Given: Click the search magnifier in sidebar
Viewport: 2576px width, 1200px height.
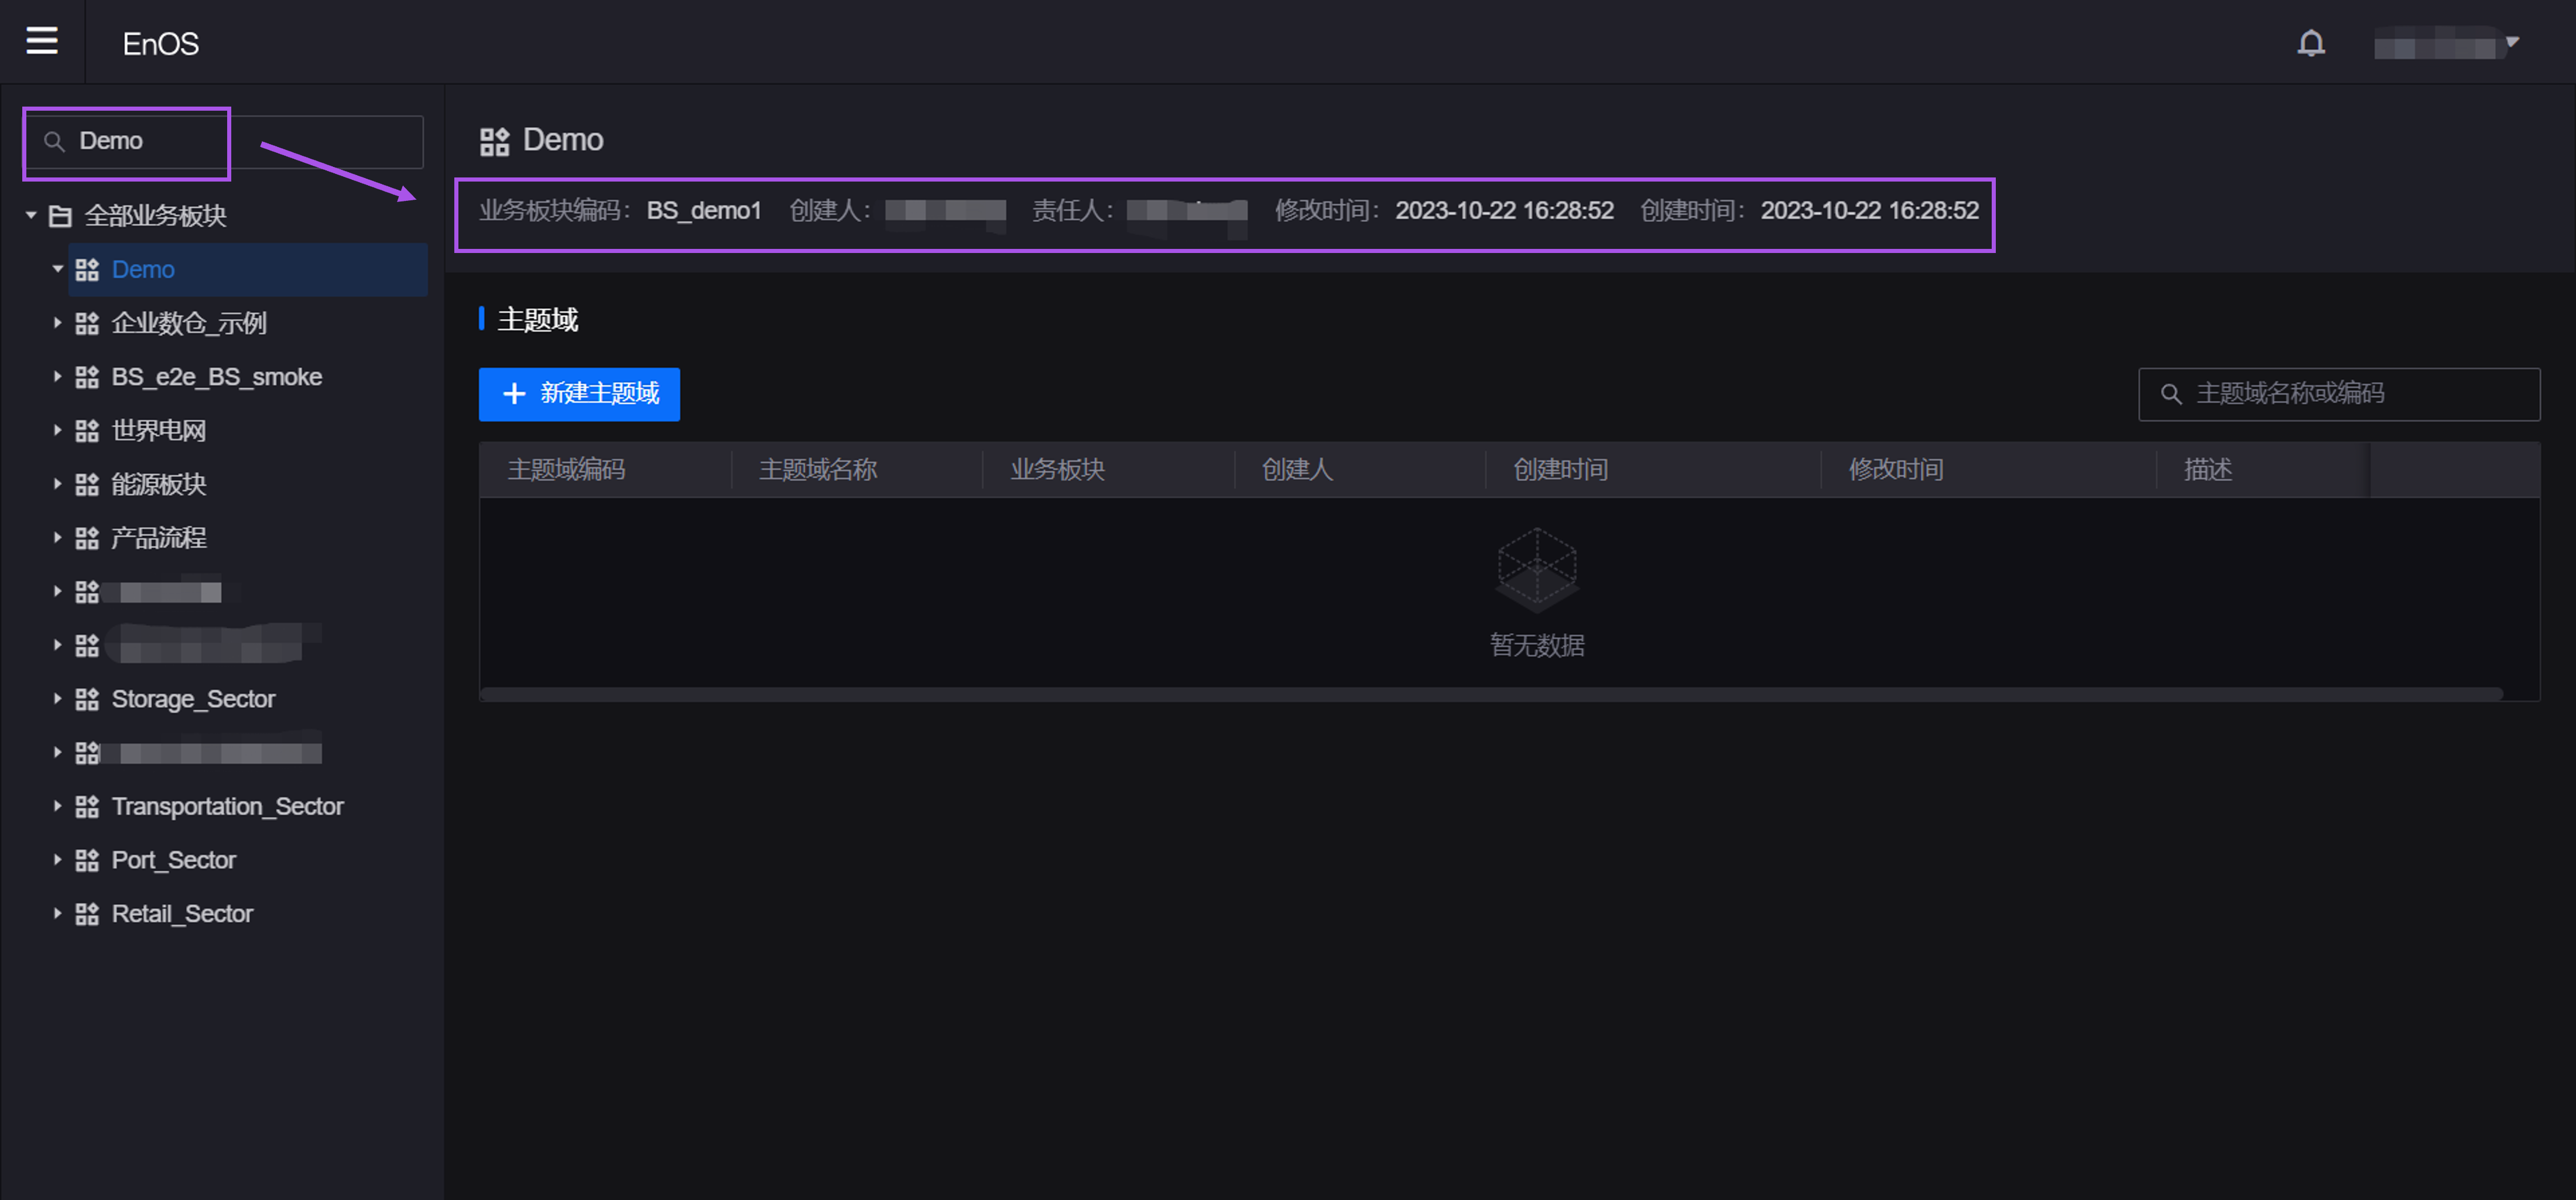Looking at the screenshot, I should point(55,142).
